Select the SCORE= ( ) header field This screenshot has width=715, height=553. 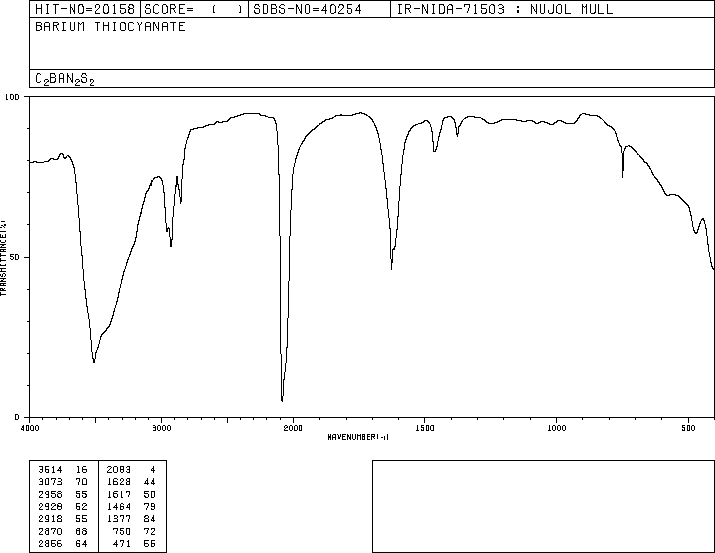(194, 9)
